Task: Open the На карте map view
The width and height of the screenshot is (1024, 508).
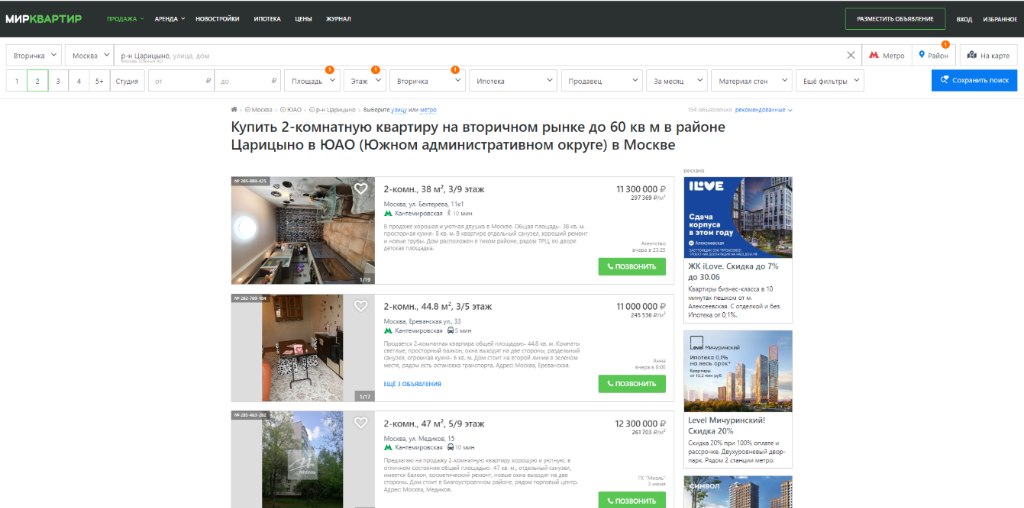Action: tap(988, 56)
